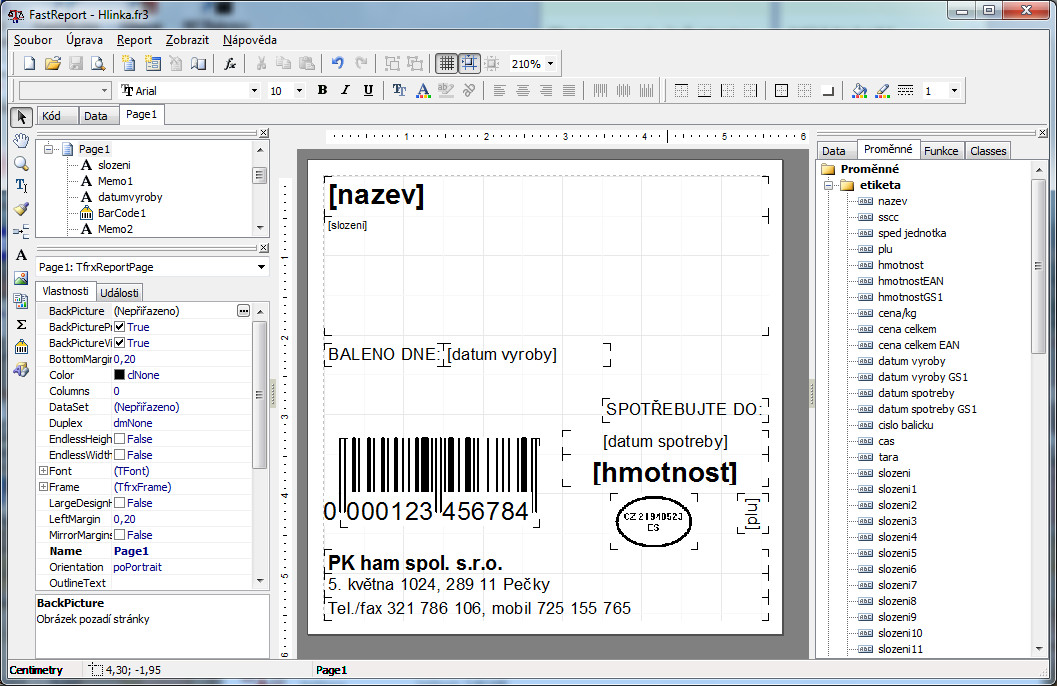This screenshot has width=1057, height=686.
Task: Open the Arial font name dropdown
Action: click(x=254, y=90)
